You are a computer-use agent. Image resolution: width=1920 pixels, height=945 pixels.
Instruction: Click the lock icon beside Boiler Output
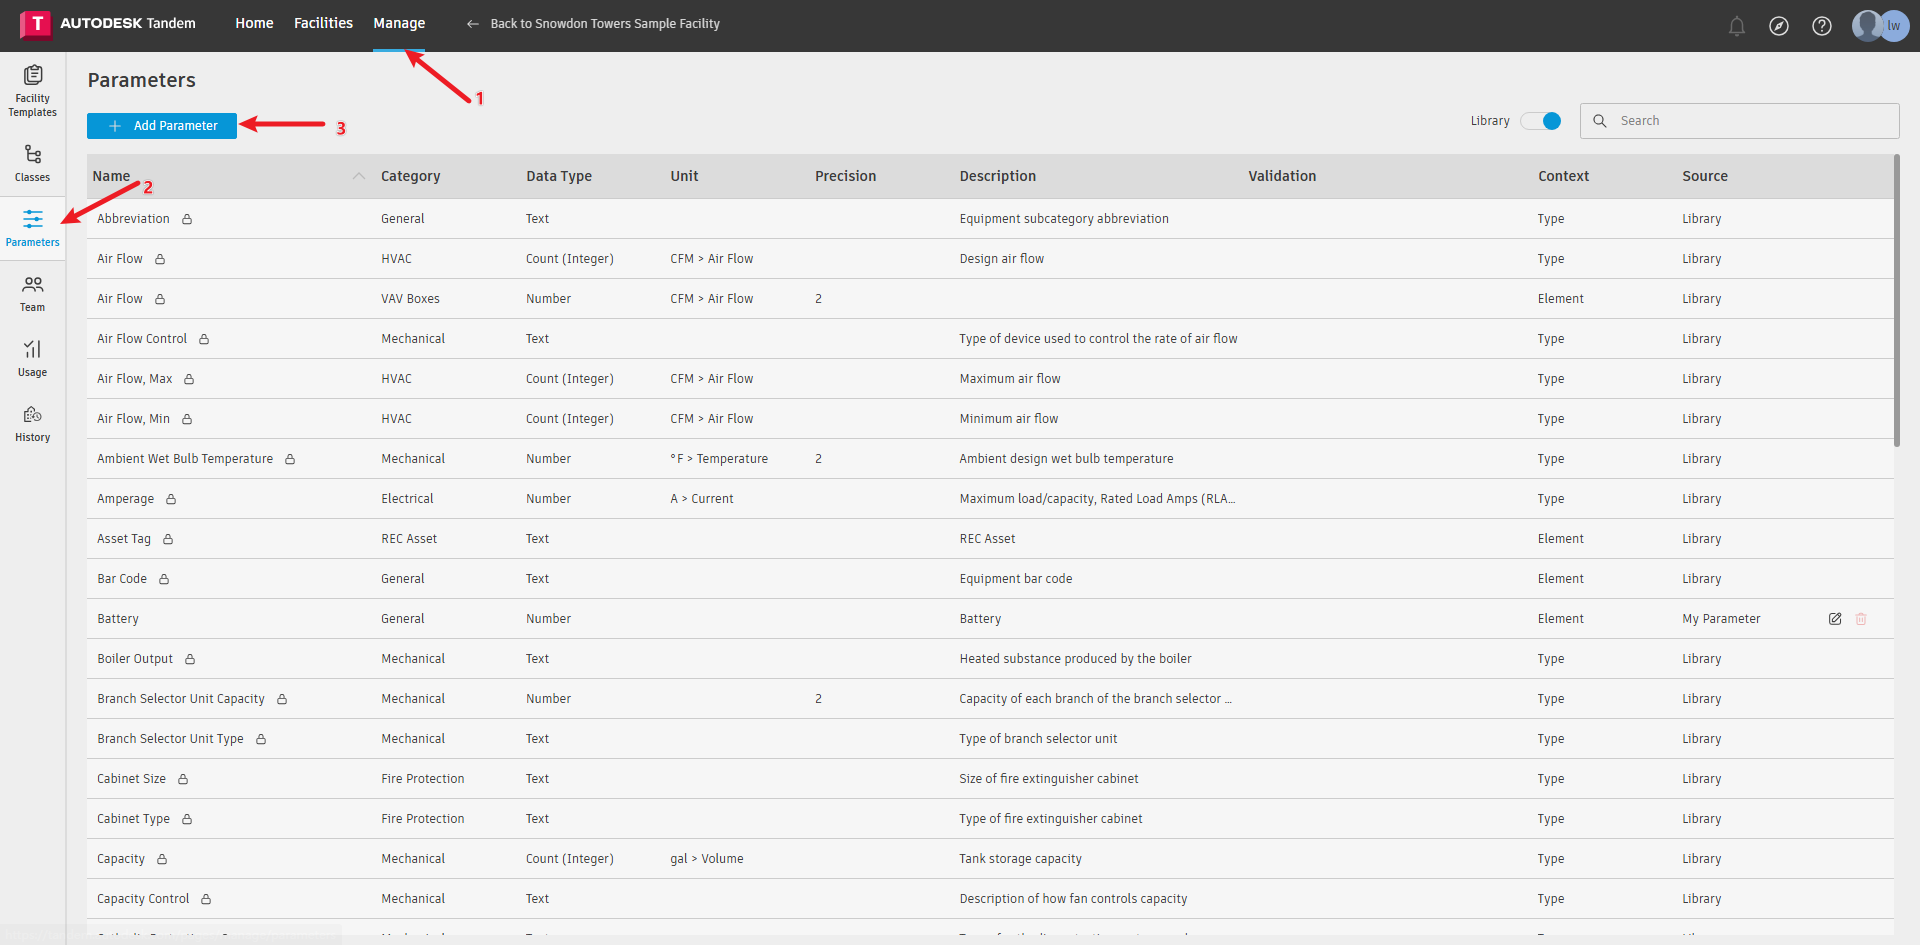click(x=190, y=659)
